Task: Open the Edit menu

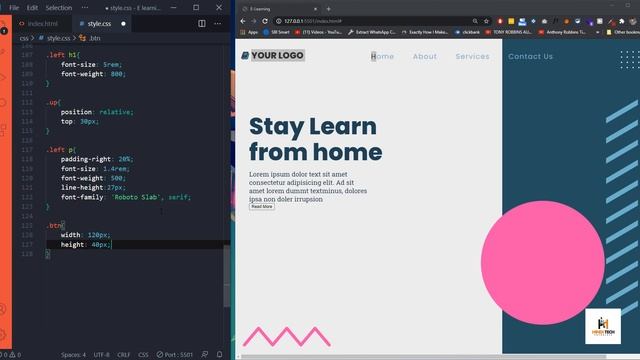Action: coord(32,8)
